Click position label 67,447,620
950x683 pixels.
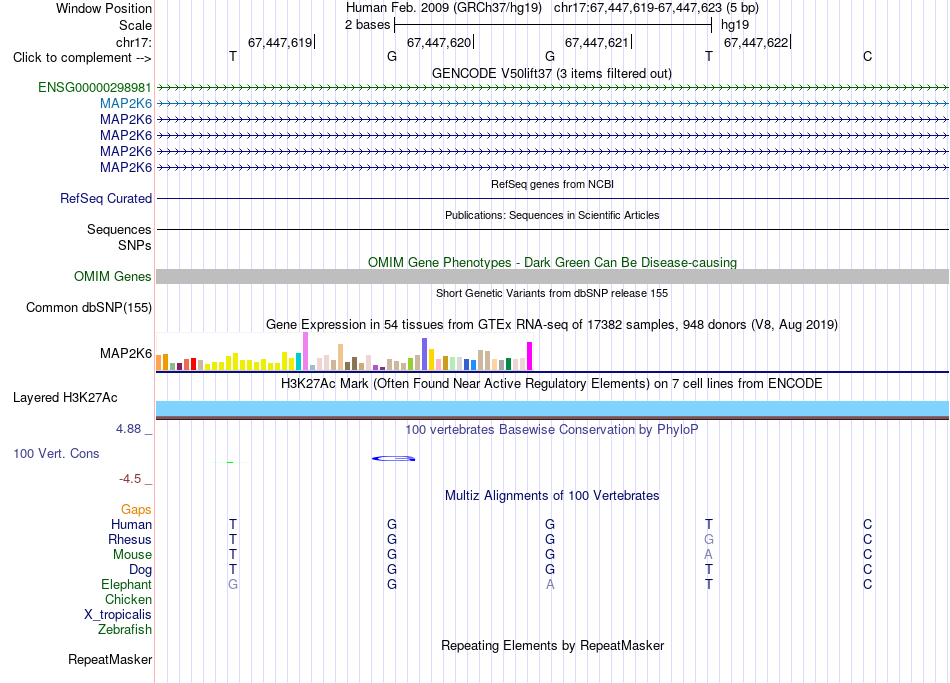tap(439, 42)
